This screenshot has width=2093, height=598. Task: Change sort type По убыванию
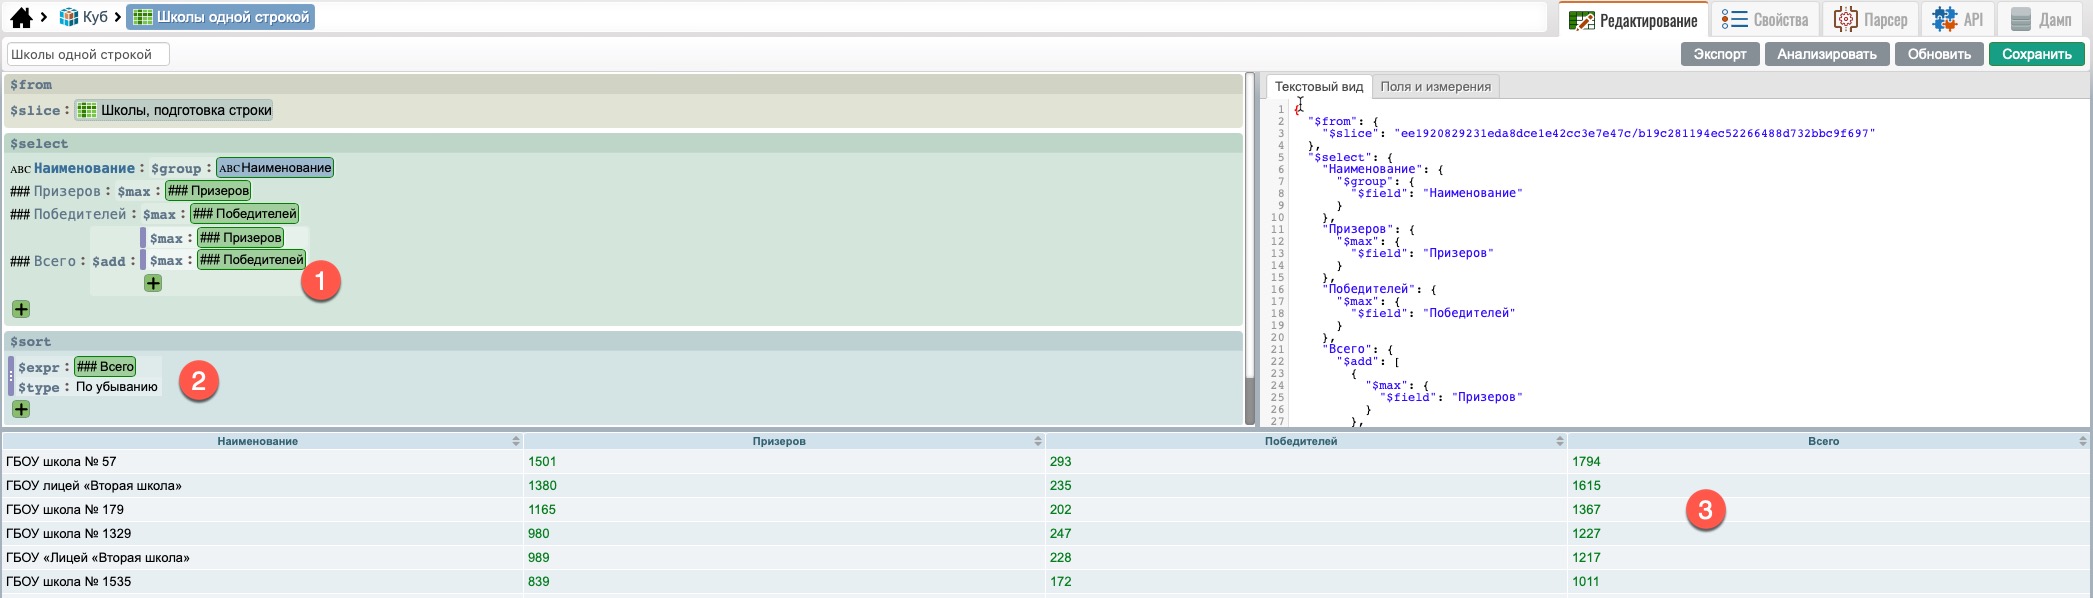(117, 387)
